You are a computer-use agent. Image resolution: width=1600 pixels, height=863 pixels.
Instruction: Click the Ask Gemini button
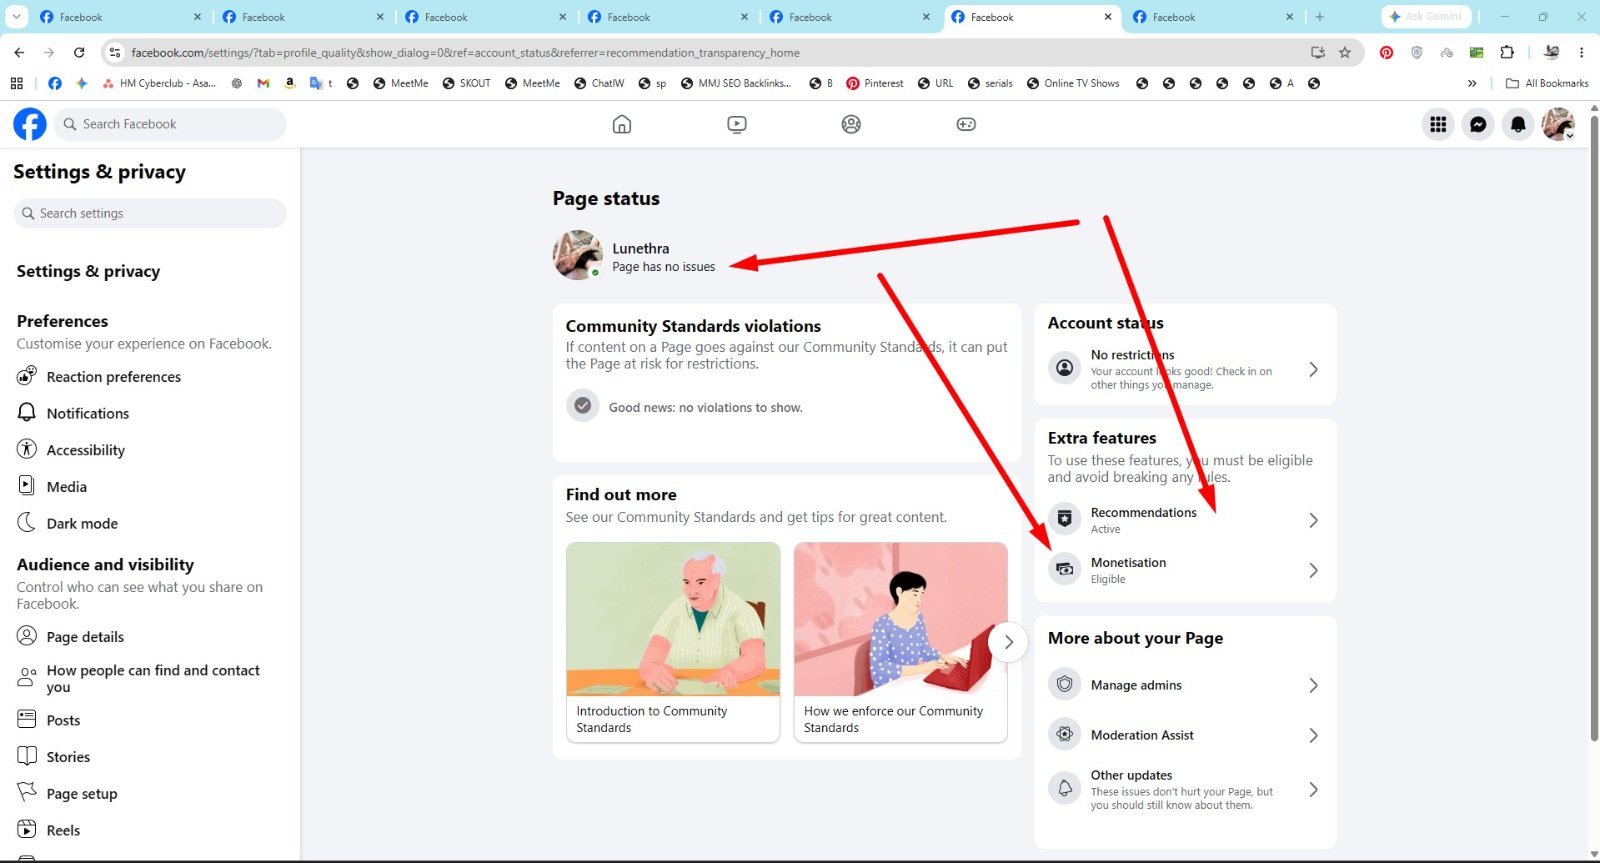[1425, 16]
